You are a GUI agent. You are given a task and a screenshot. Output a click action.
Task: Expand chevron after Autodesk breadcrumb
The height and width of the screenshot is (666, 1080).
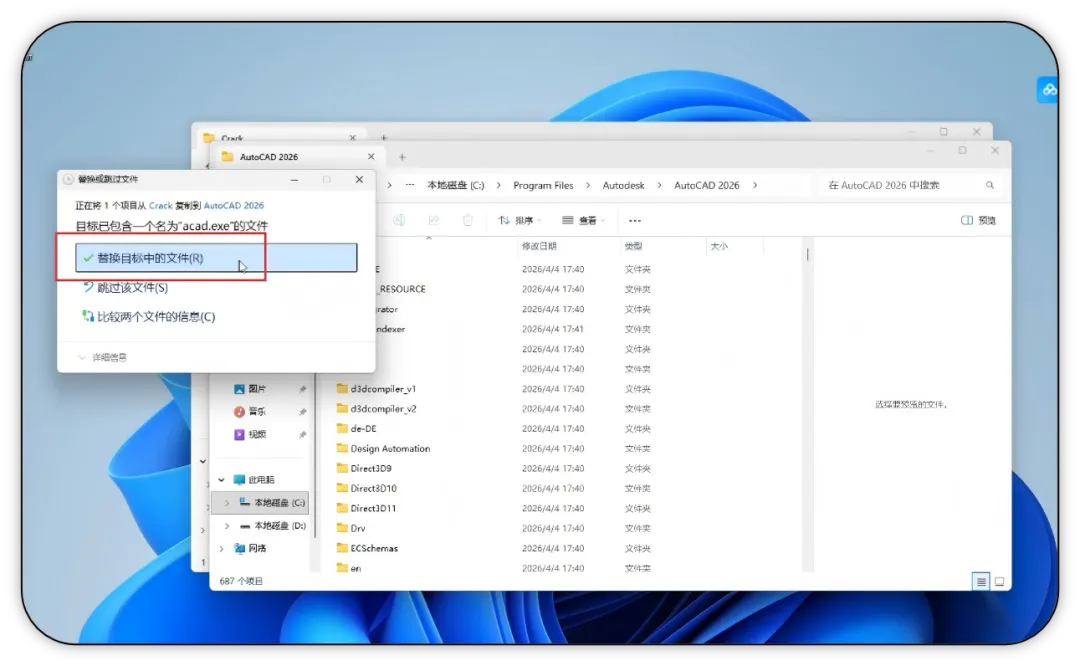tap(659, 185)
